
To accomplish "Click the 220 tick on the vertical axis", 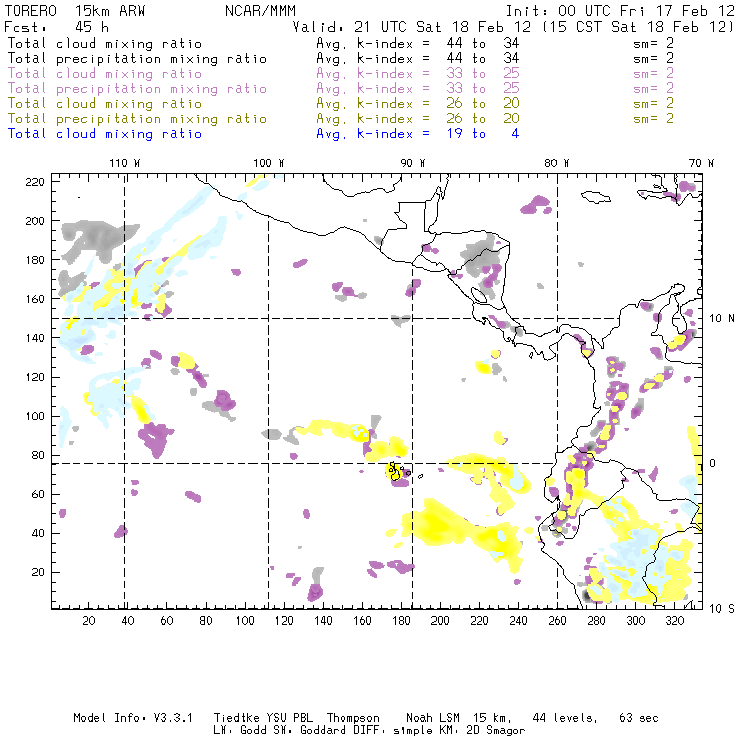I will [x=36, y=181].
